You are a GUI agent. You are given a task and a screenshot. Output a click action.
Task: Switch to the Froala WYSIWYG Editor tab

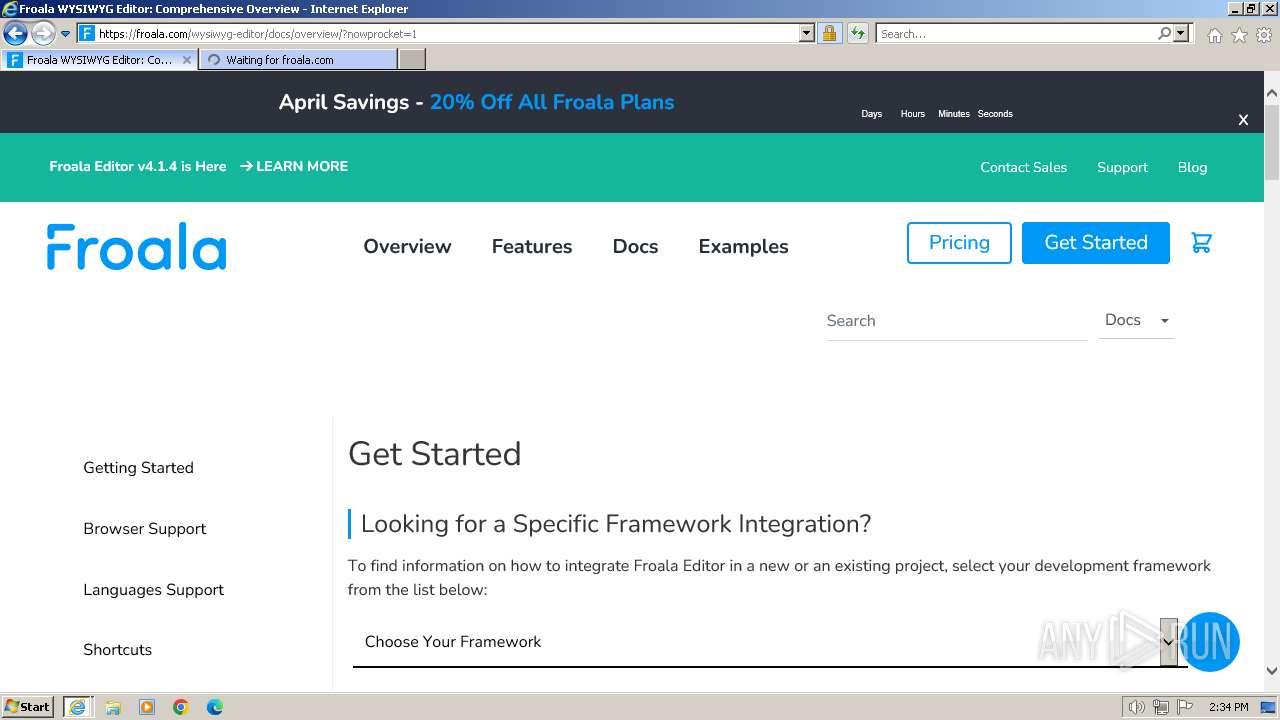click(99, 60)
